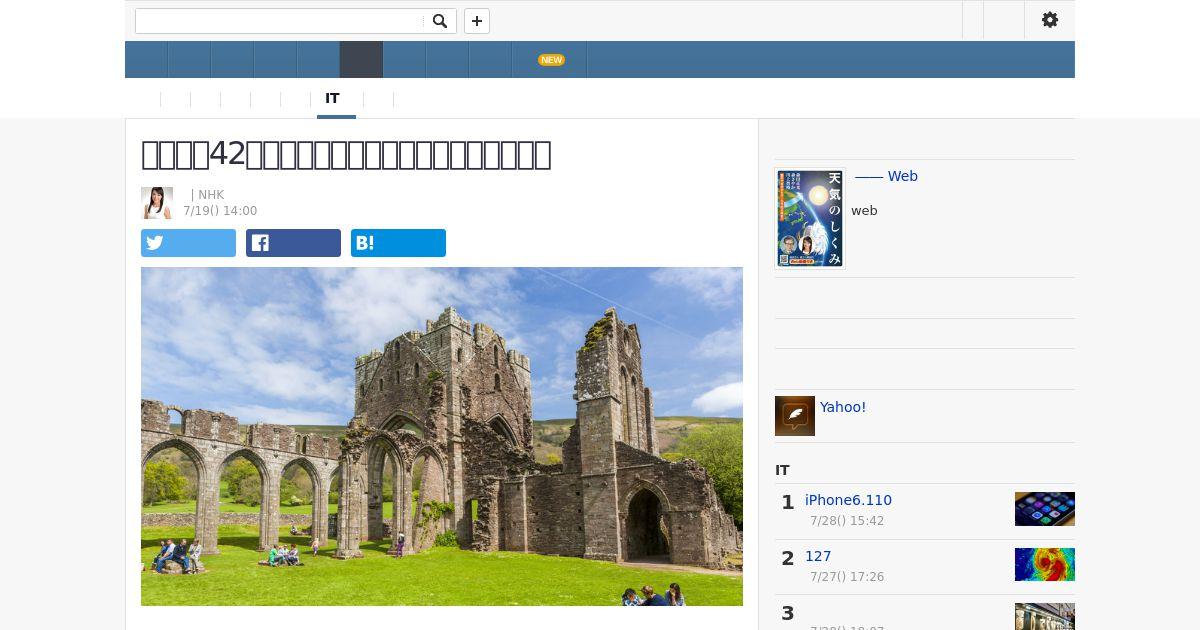Share the article via Facebook button
Screen dimensions: 1200x630
(x=293, y=243)
